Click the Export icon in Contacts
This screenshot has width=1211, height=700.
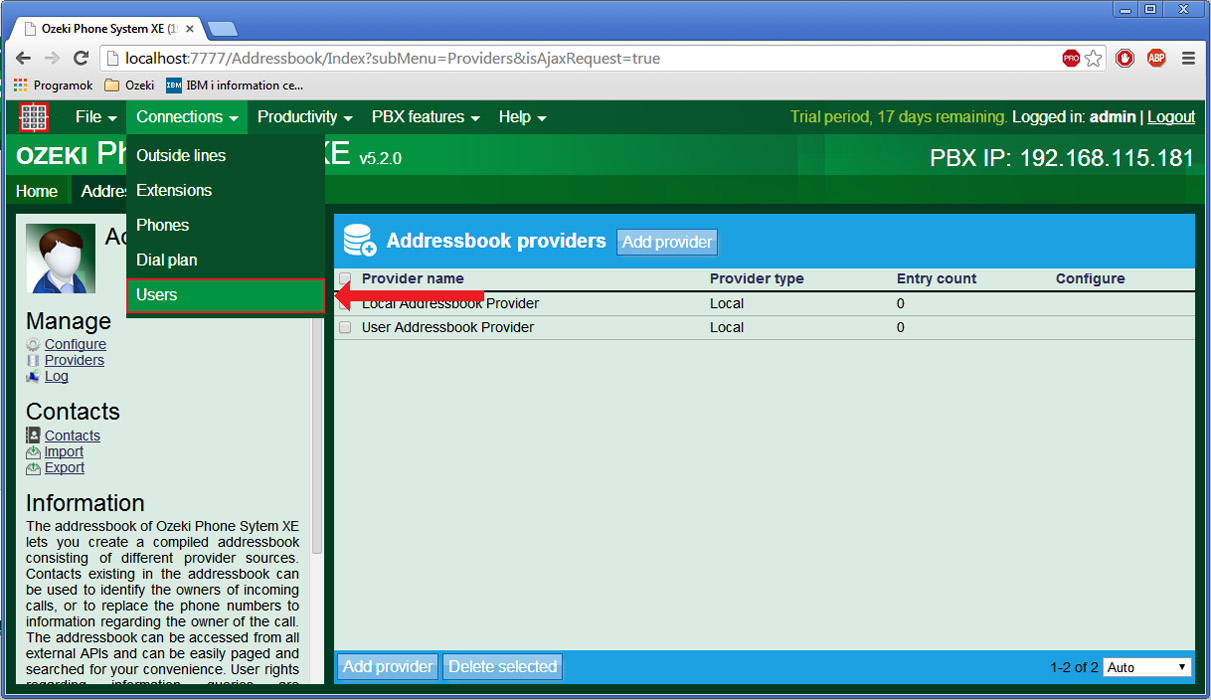point(34,468)
